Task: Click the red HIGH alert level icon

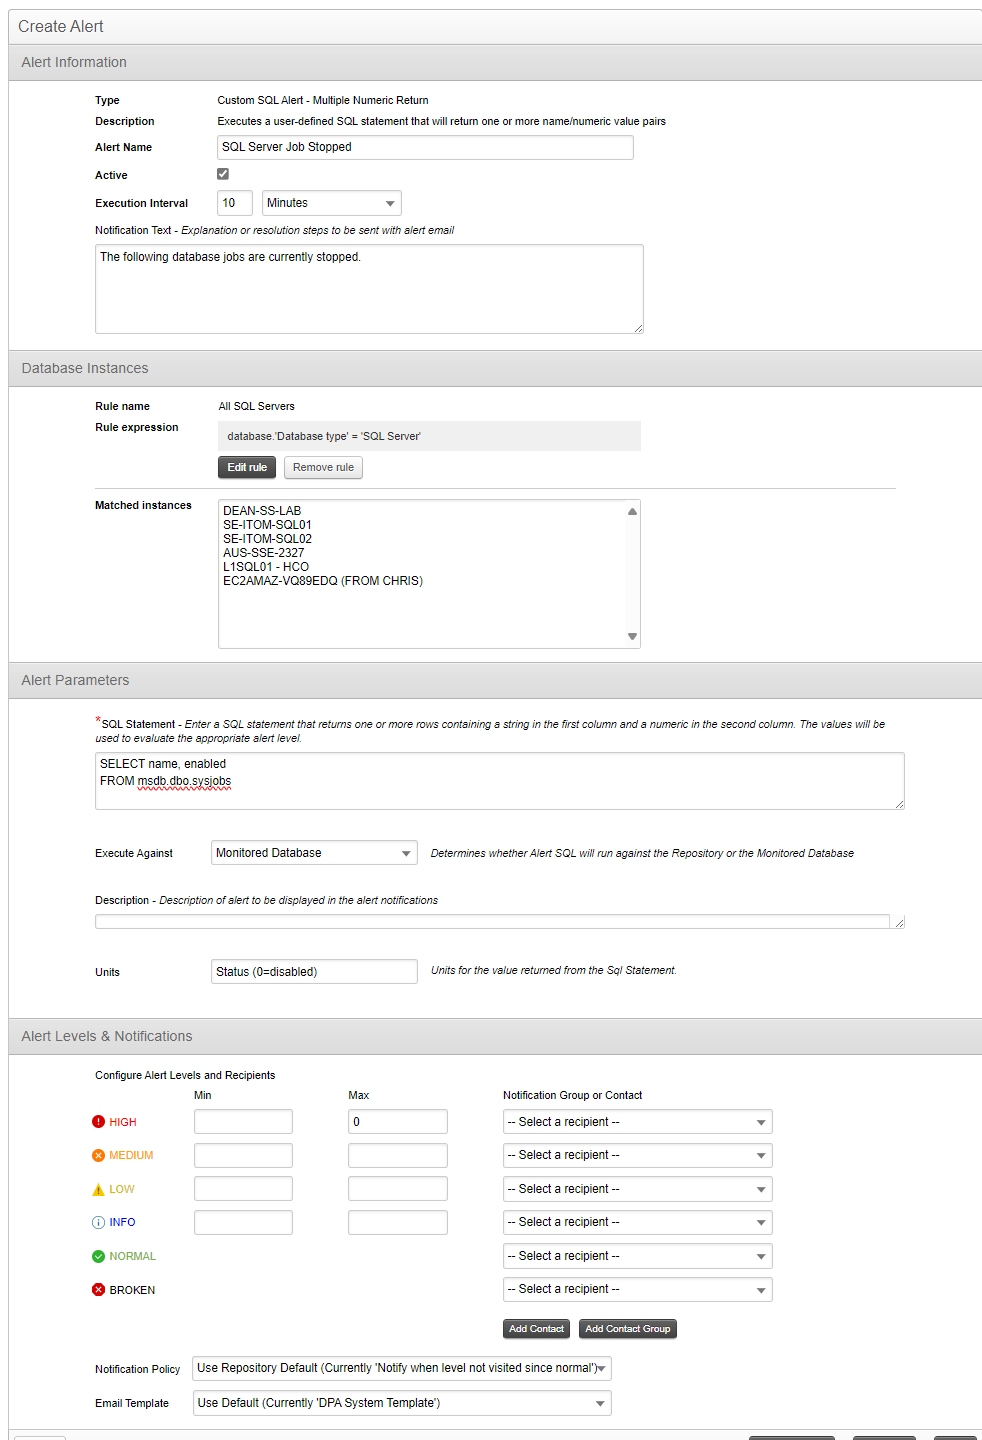Action: pyautogui.click(x=98, y=1122)
